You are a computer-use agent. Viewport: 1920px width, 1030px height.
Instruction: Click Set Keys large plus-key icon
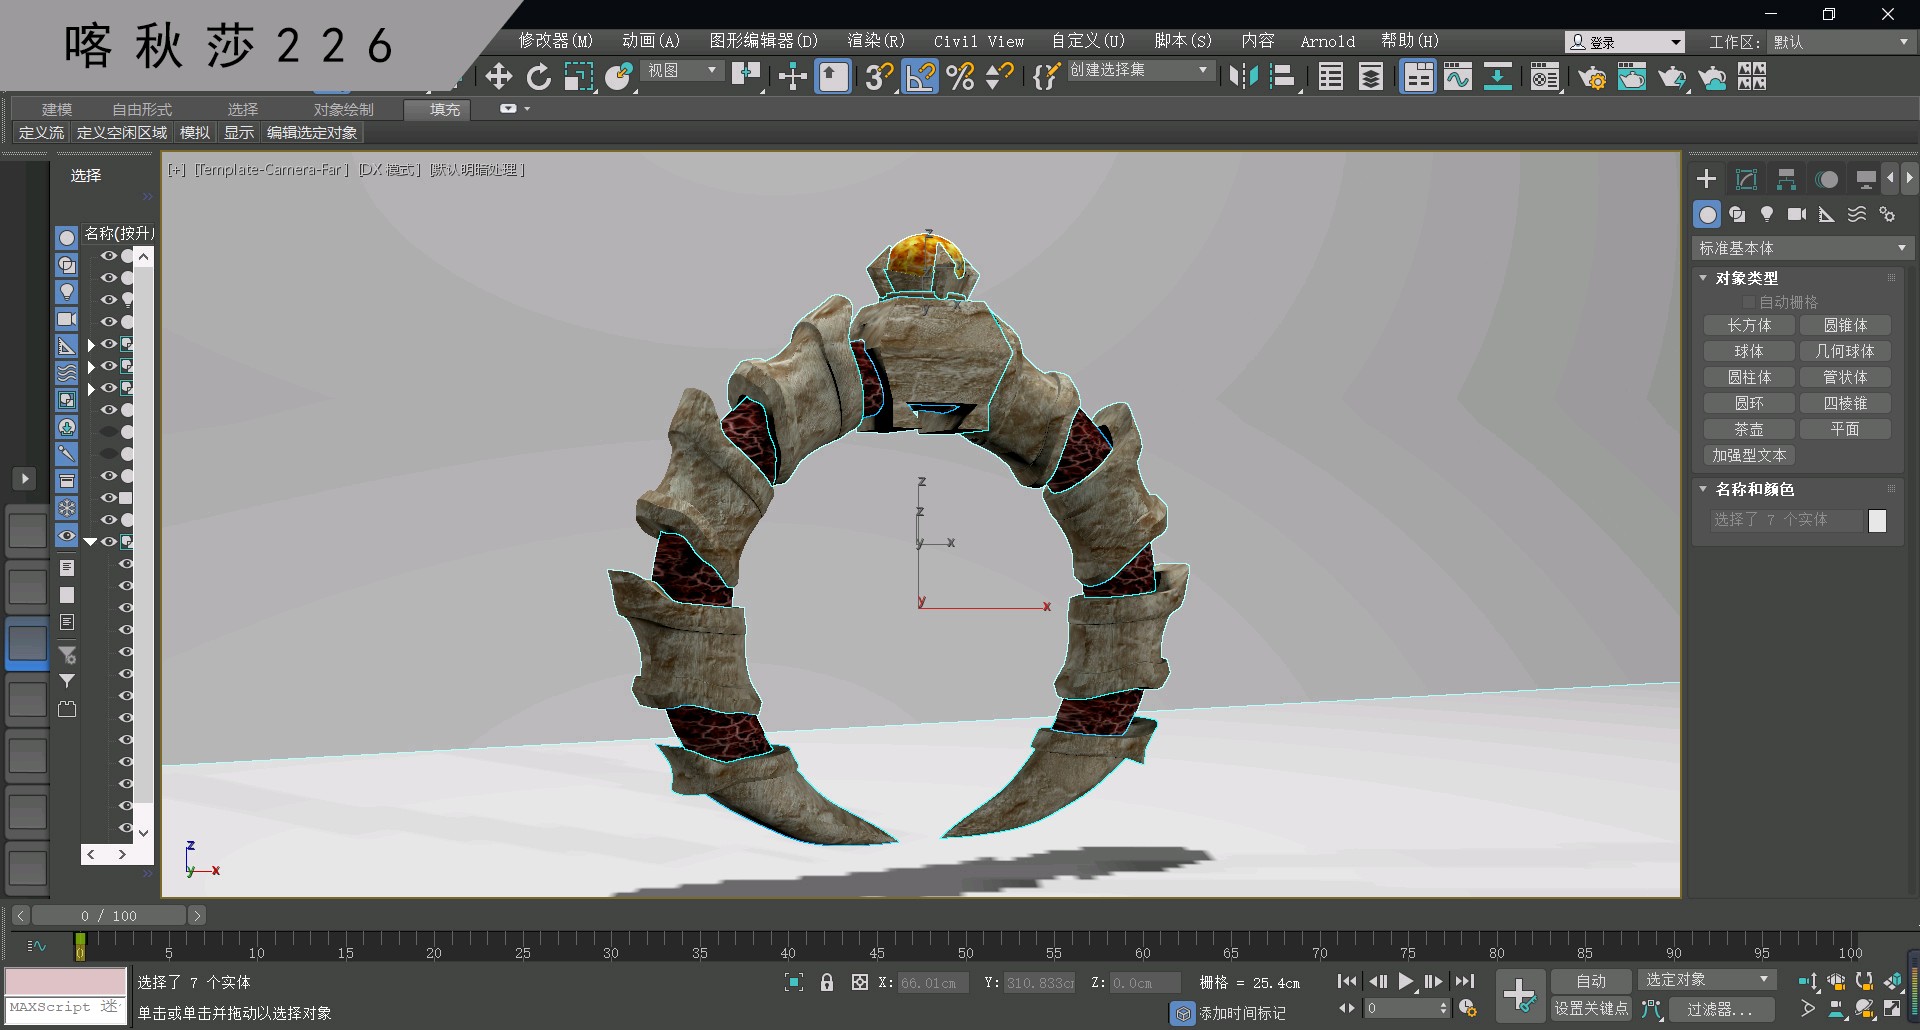[1520, 996]
